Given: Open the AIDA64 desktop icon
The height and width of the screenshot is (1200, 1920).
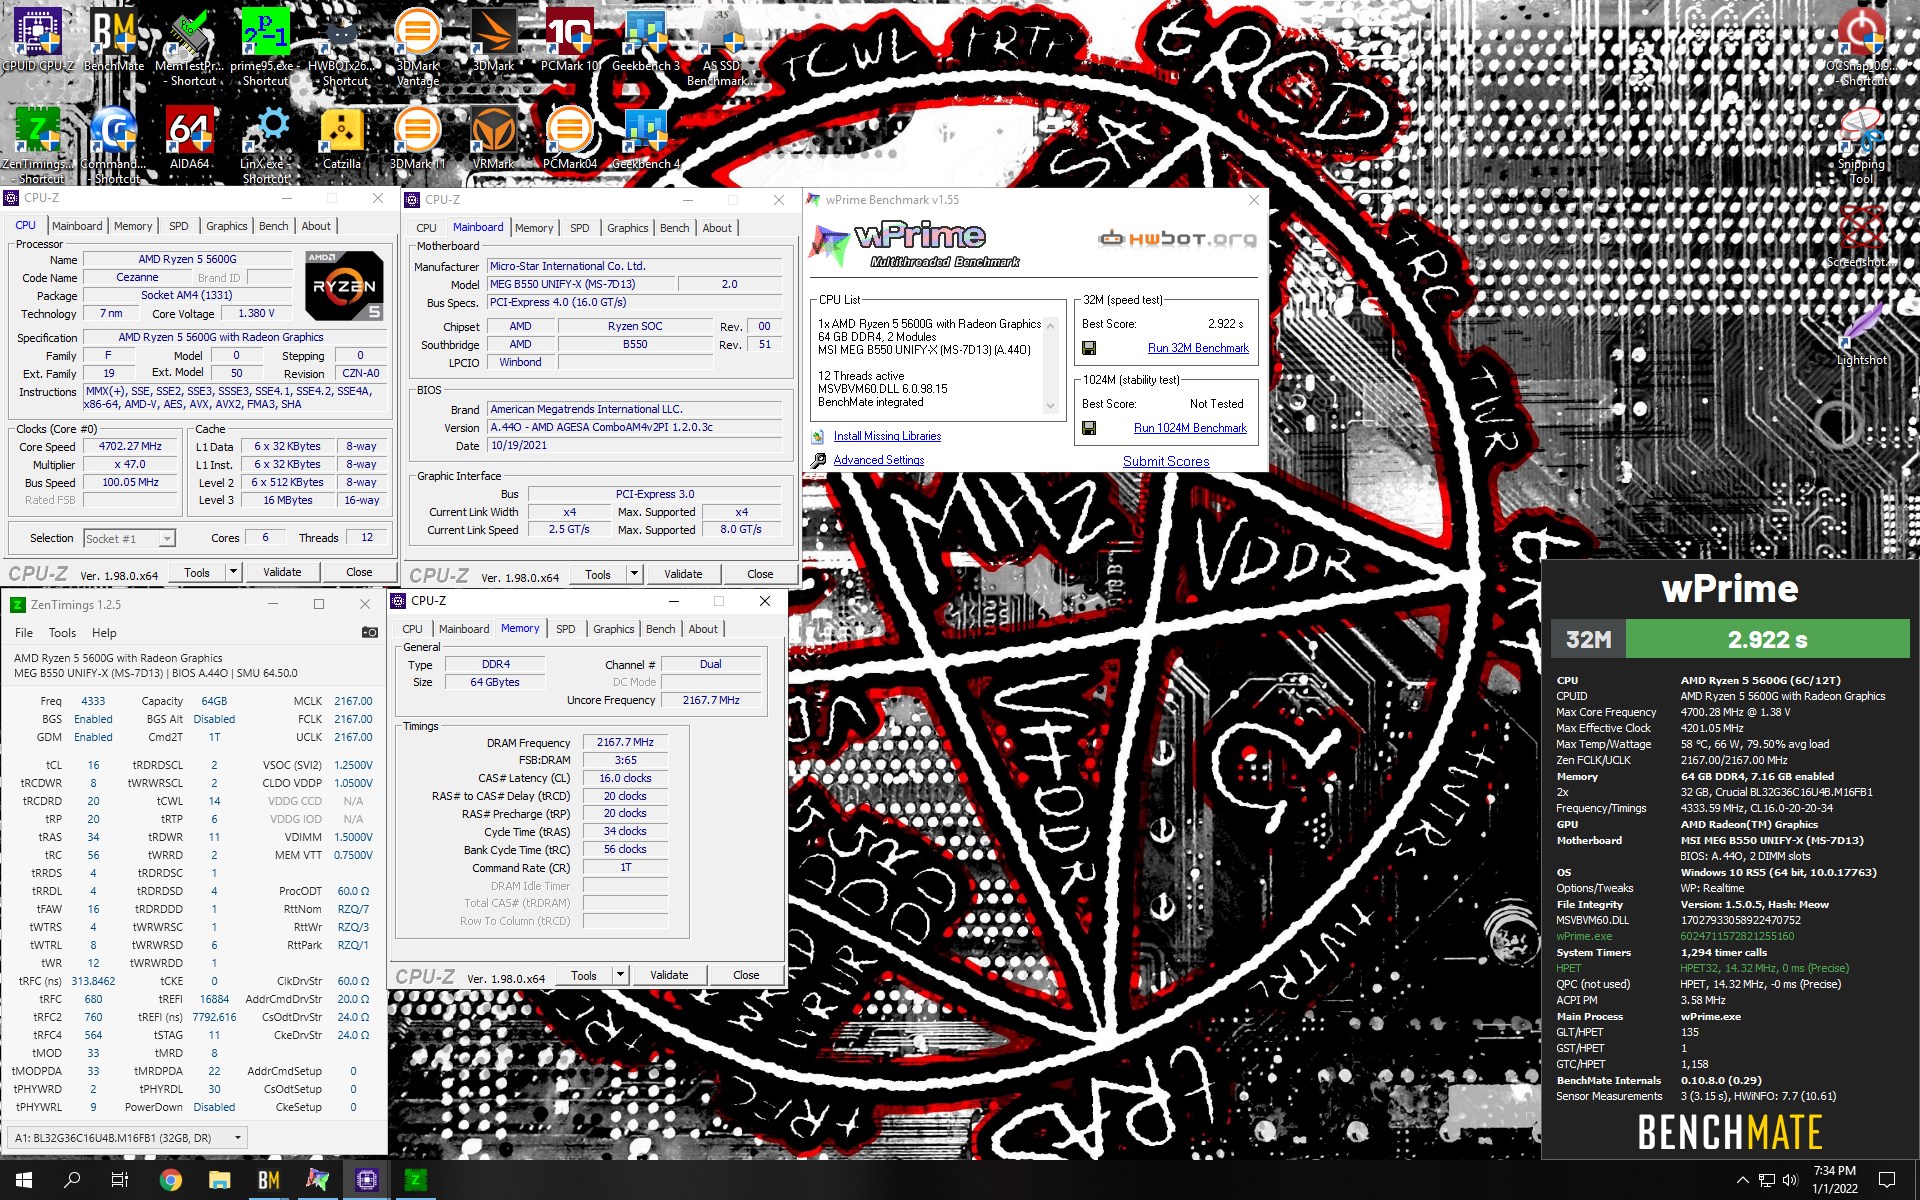Looking at the screenshot, I should tap(190, 138).
